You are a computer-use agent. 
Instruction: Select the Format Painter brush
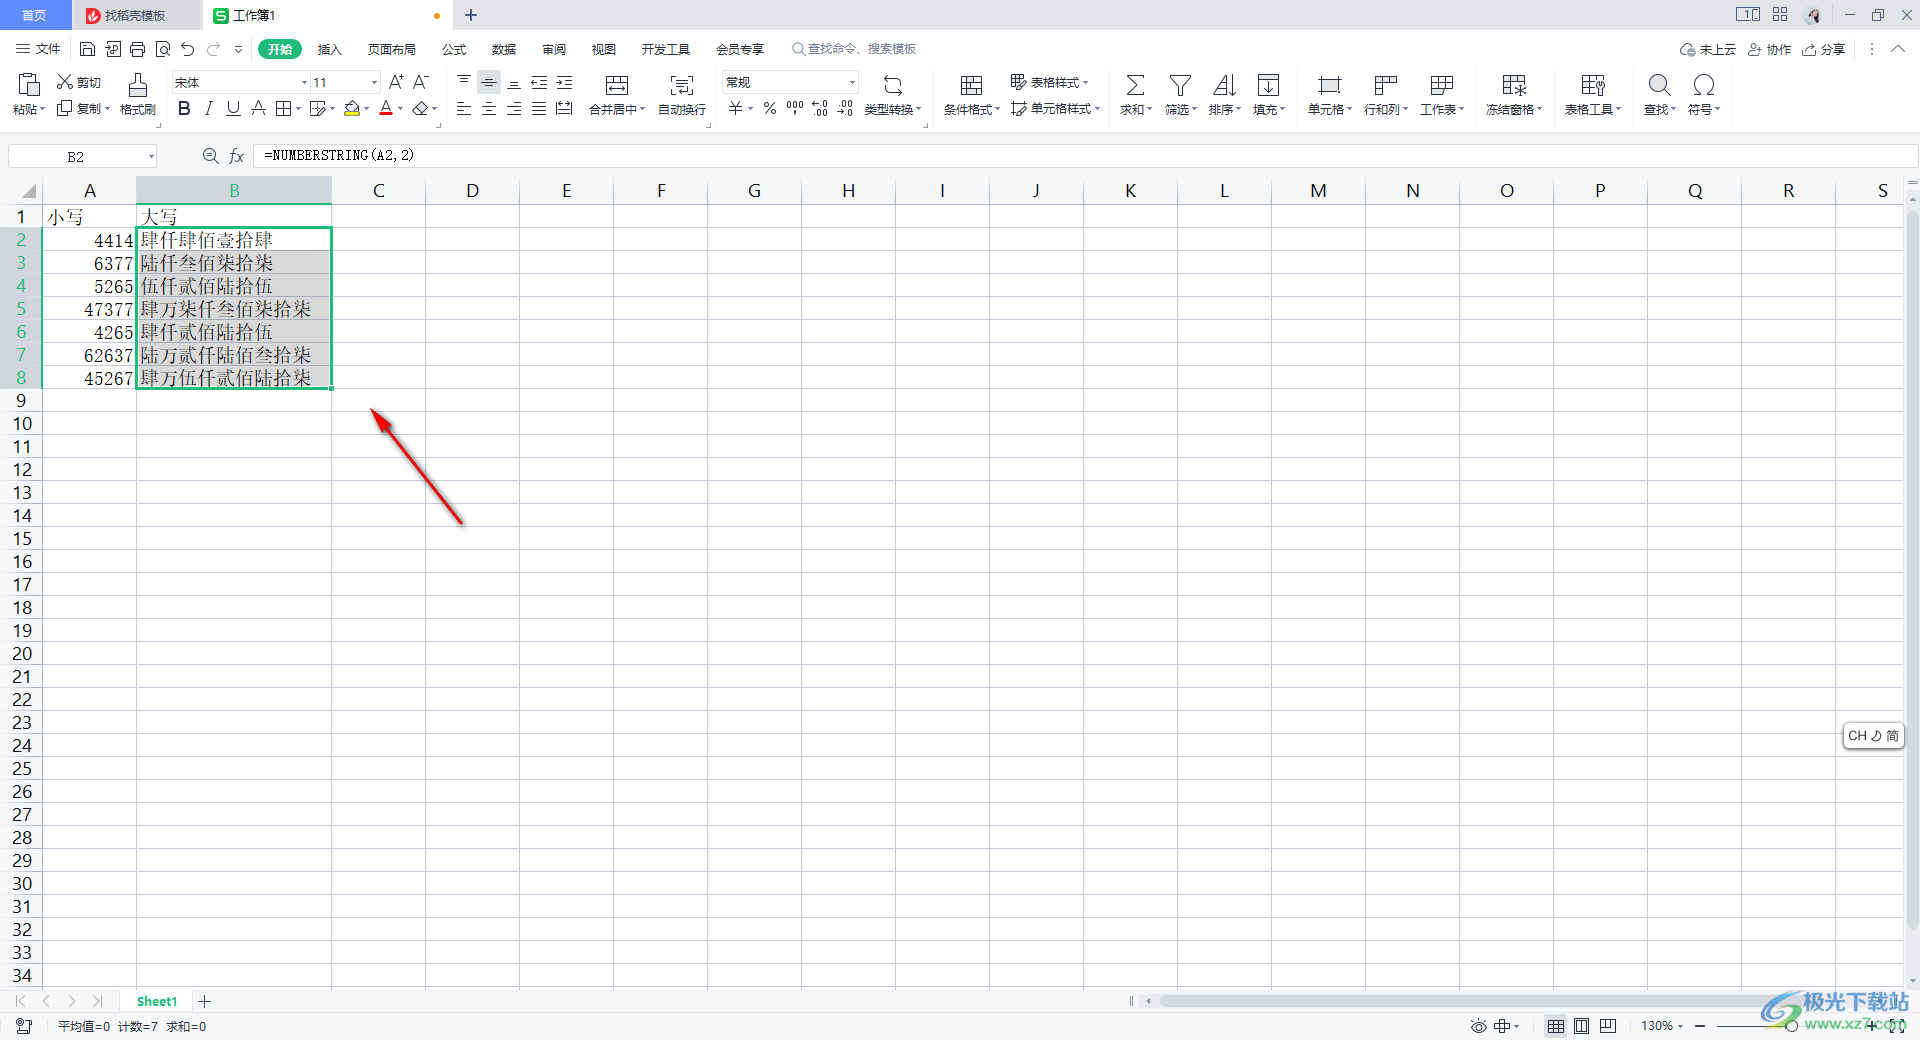(x=138, y=85)
